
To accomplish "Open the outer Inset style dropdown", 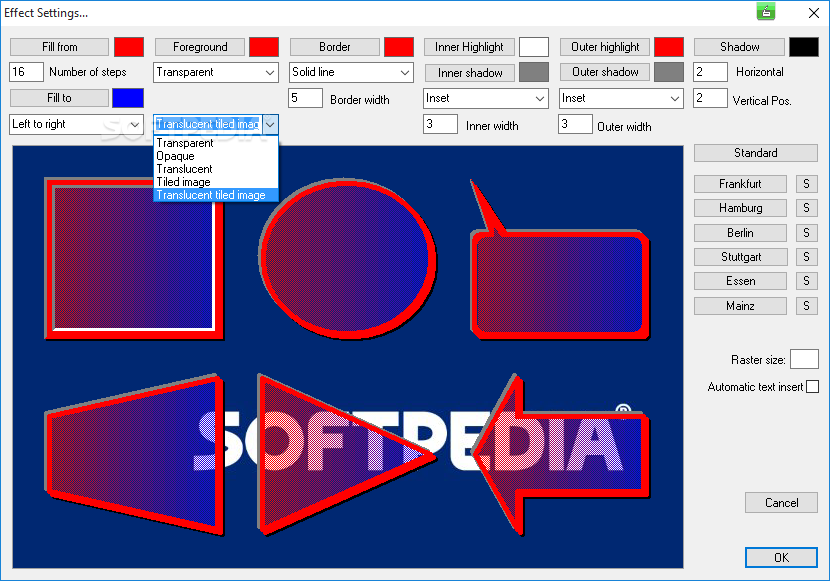I will pos(621,98).
